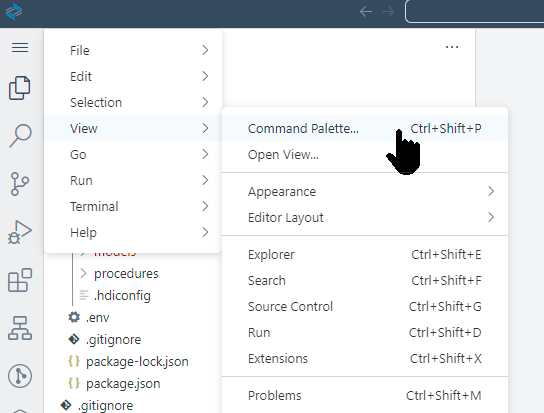This screenshot has width=544, height=413.
Task: Open the .hdiconfig file
Action: 122,295
